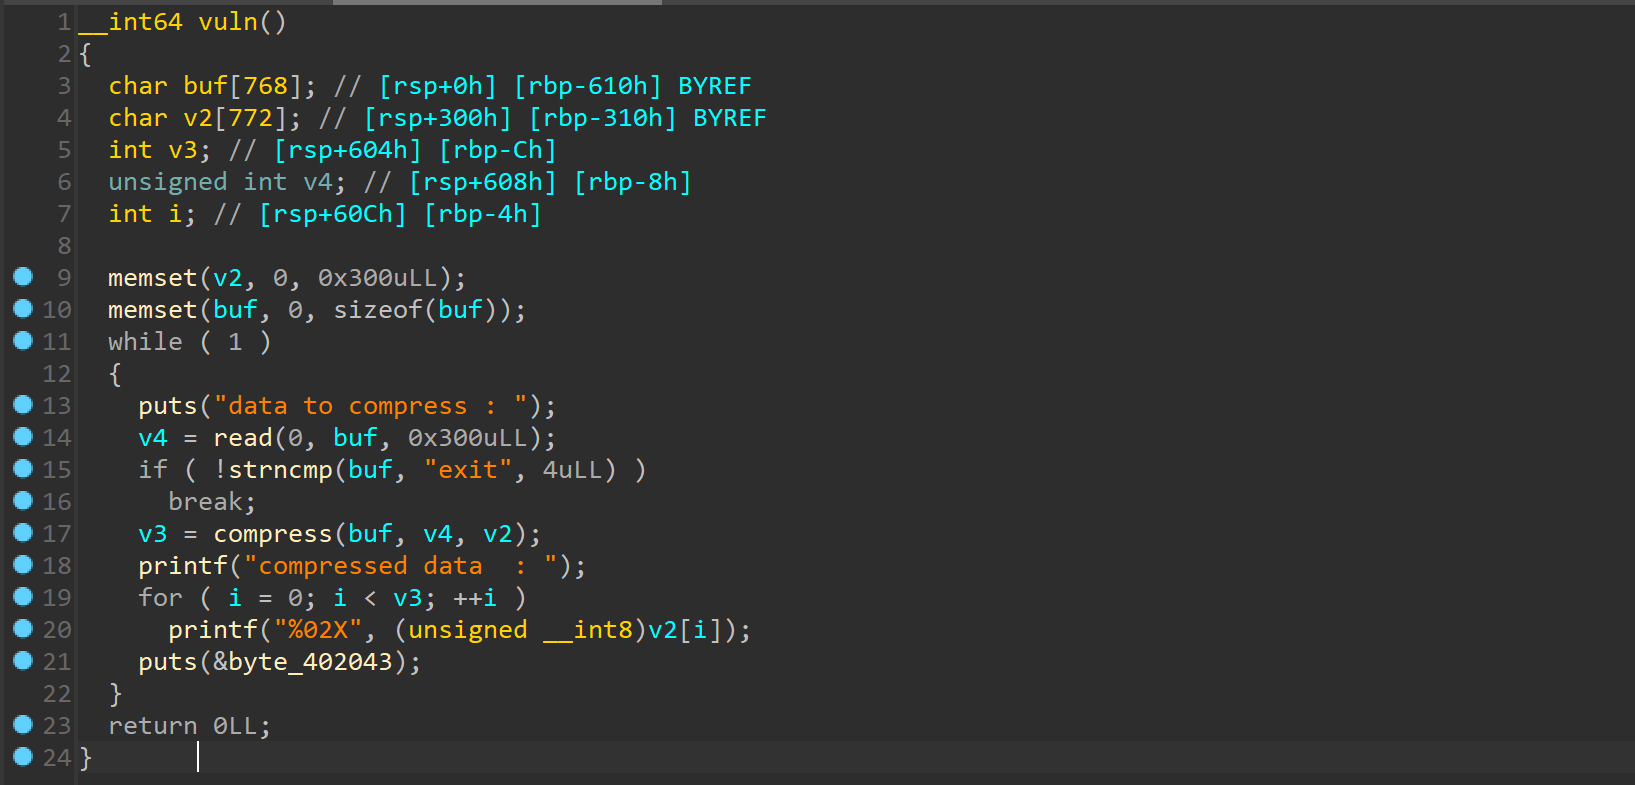Screen dimensions: 1635x785
Task: Set a breakpoint at line 13 dot
Action: point(23,405)
